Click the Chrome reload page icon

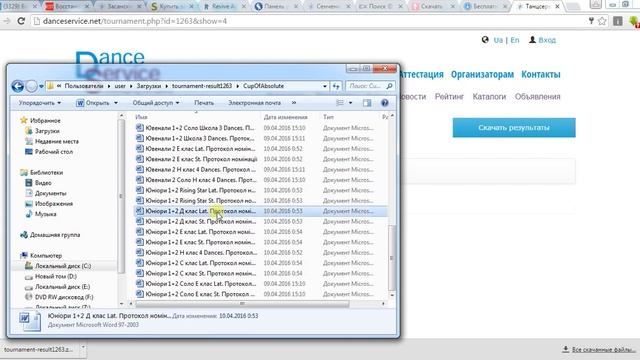(x=21, y=21)
